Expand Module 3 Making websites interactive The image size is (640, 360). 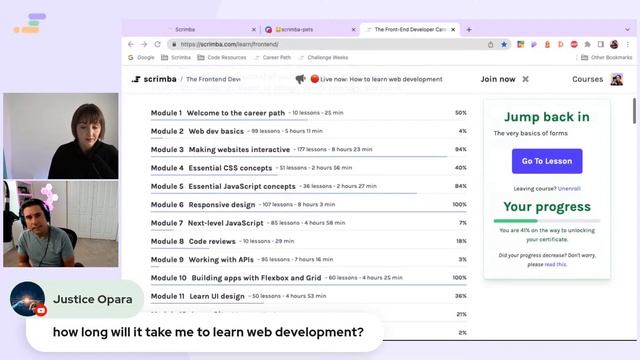tap(309, 149)
